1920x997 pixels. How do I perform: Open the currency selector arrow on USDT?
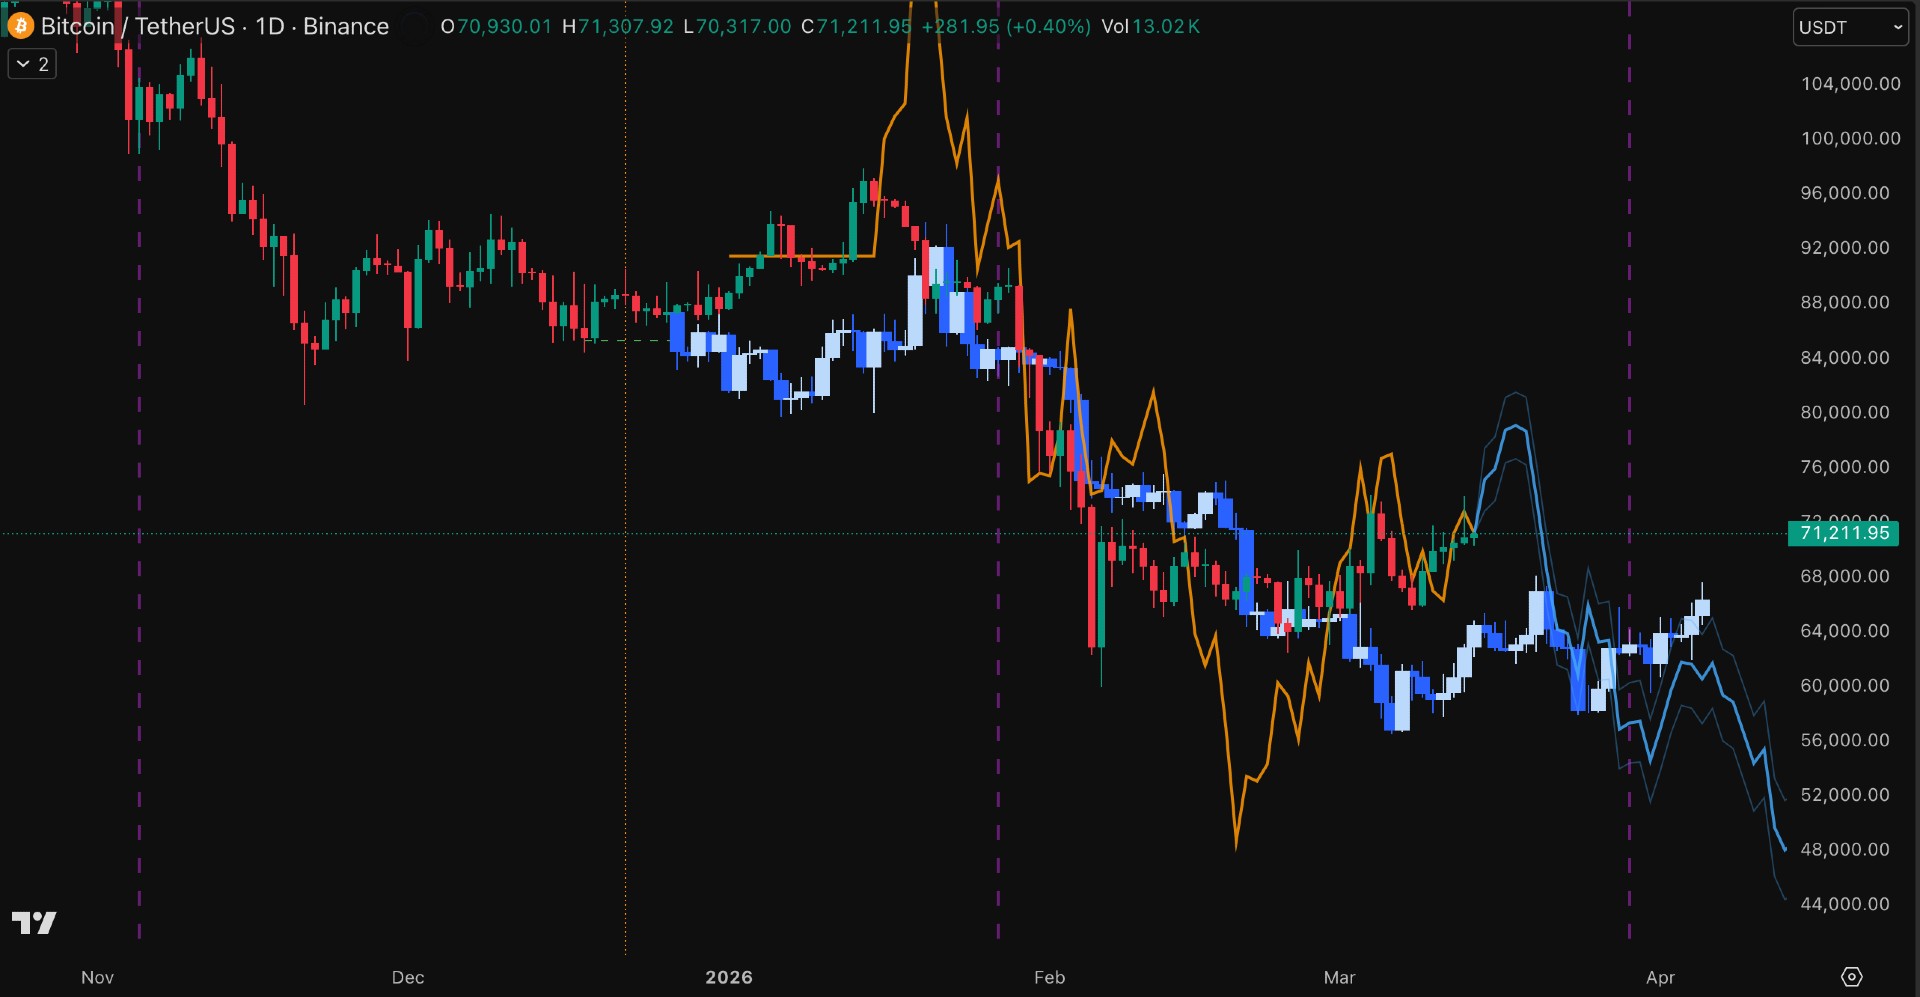tap(1898, 27)
